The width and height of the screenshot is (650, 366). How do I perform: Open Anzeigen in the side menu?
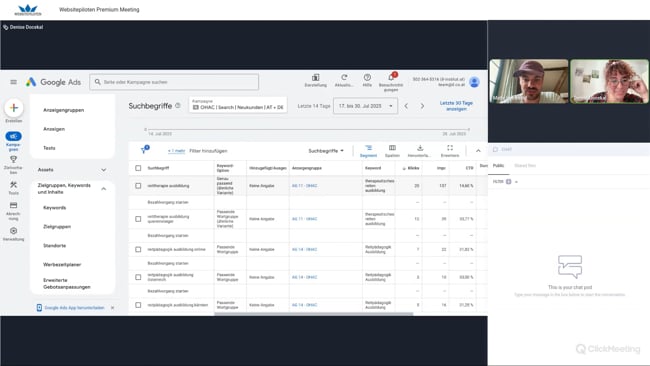point(54,129)
